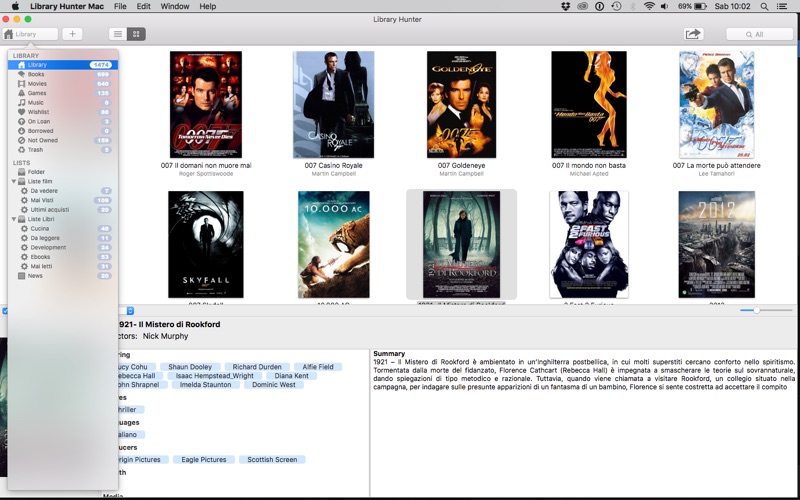Select the Books category icon
Image resolution: width=800 pixels, height=500 pixels.
pos(21,74)
